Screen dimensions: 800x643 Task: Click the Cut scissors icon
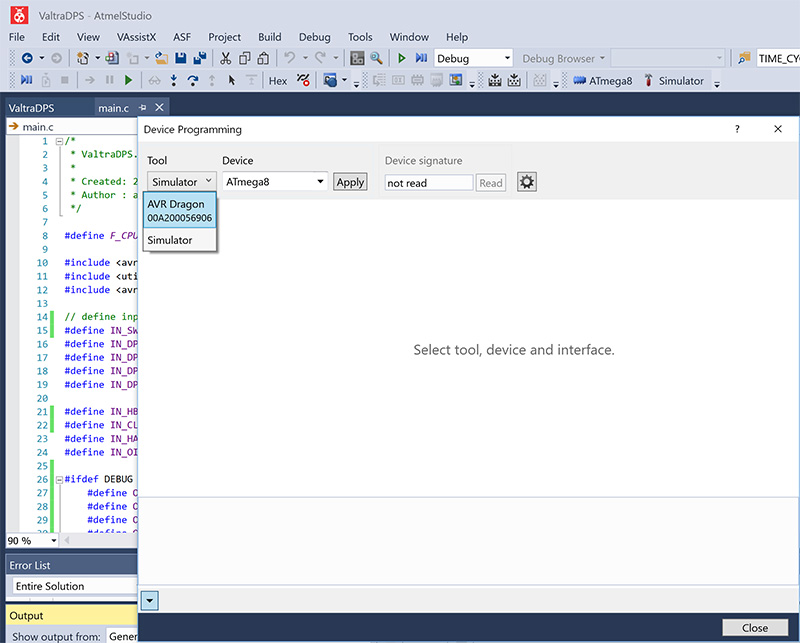226,59
